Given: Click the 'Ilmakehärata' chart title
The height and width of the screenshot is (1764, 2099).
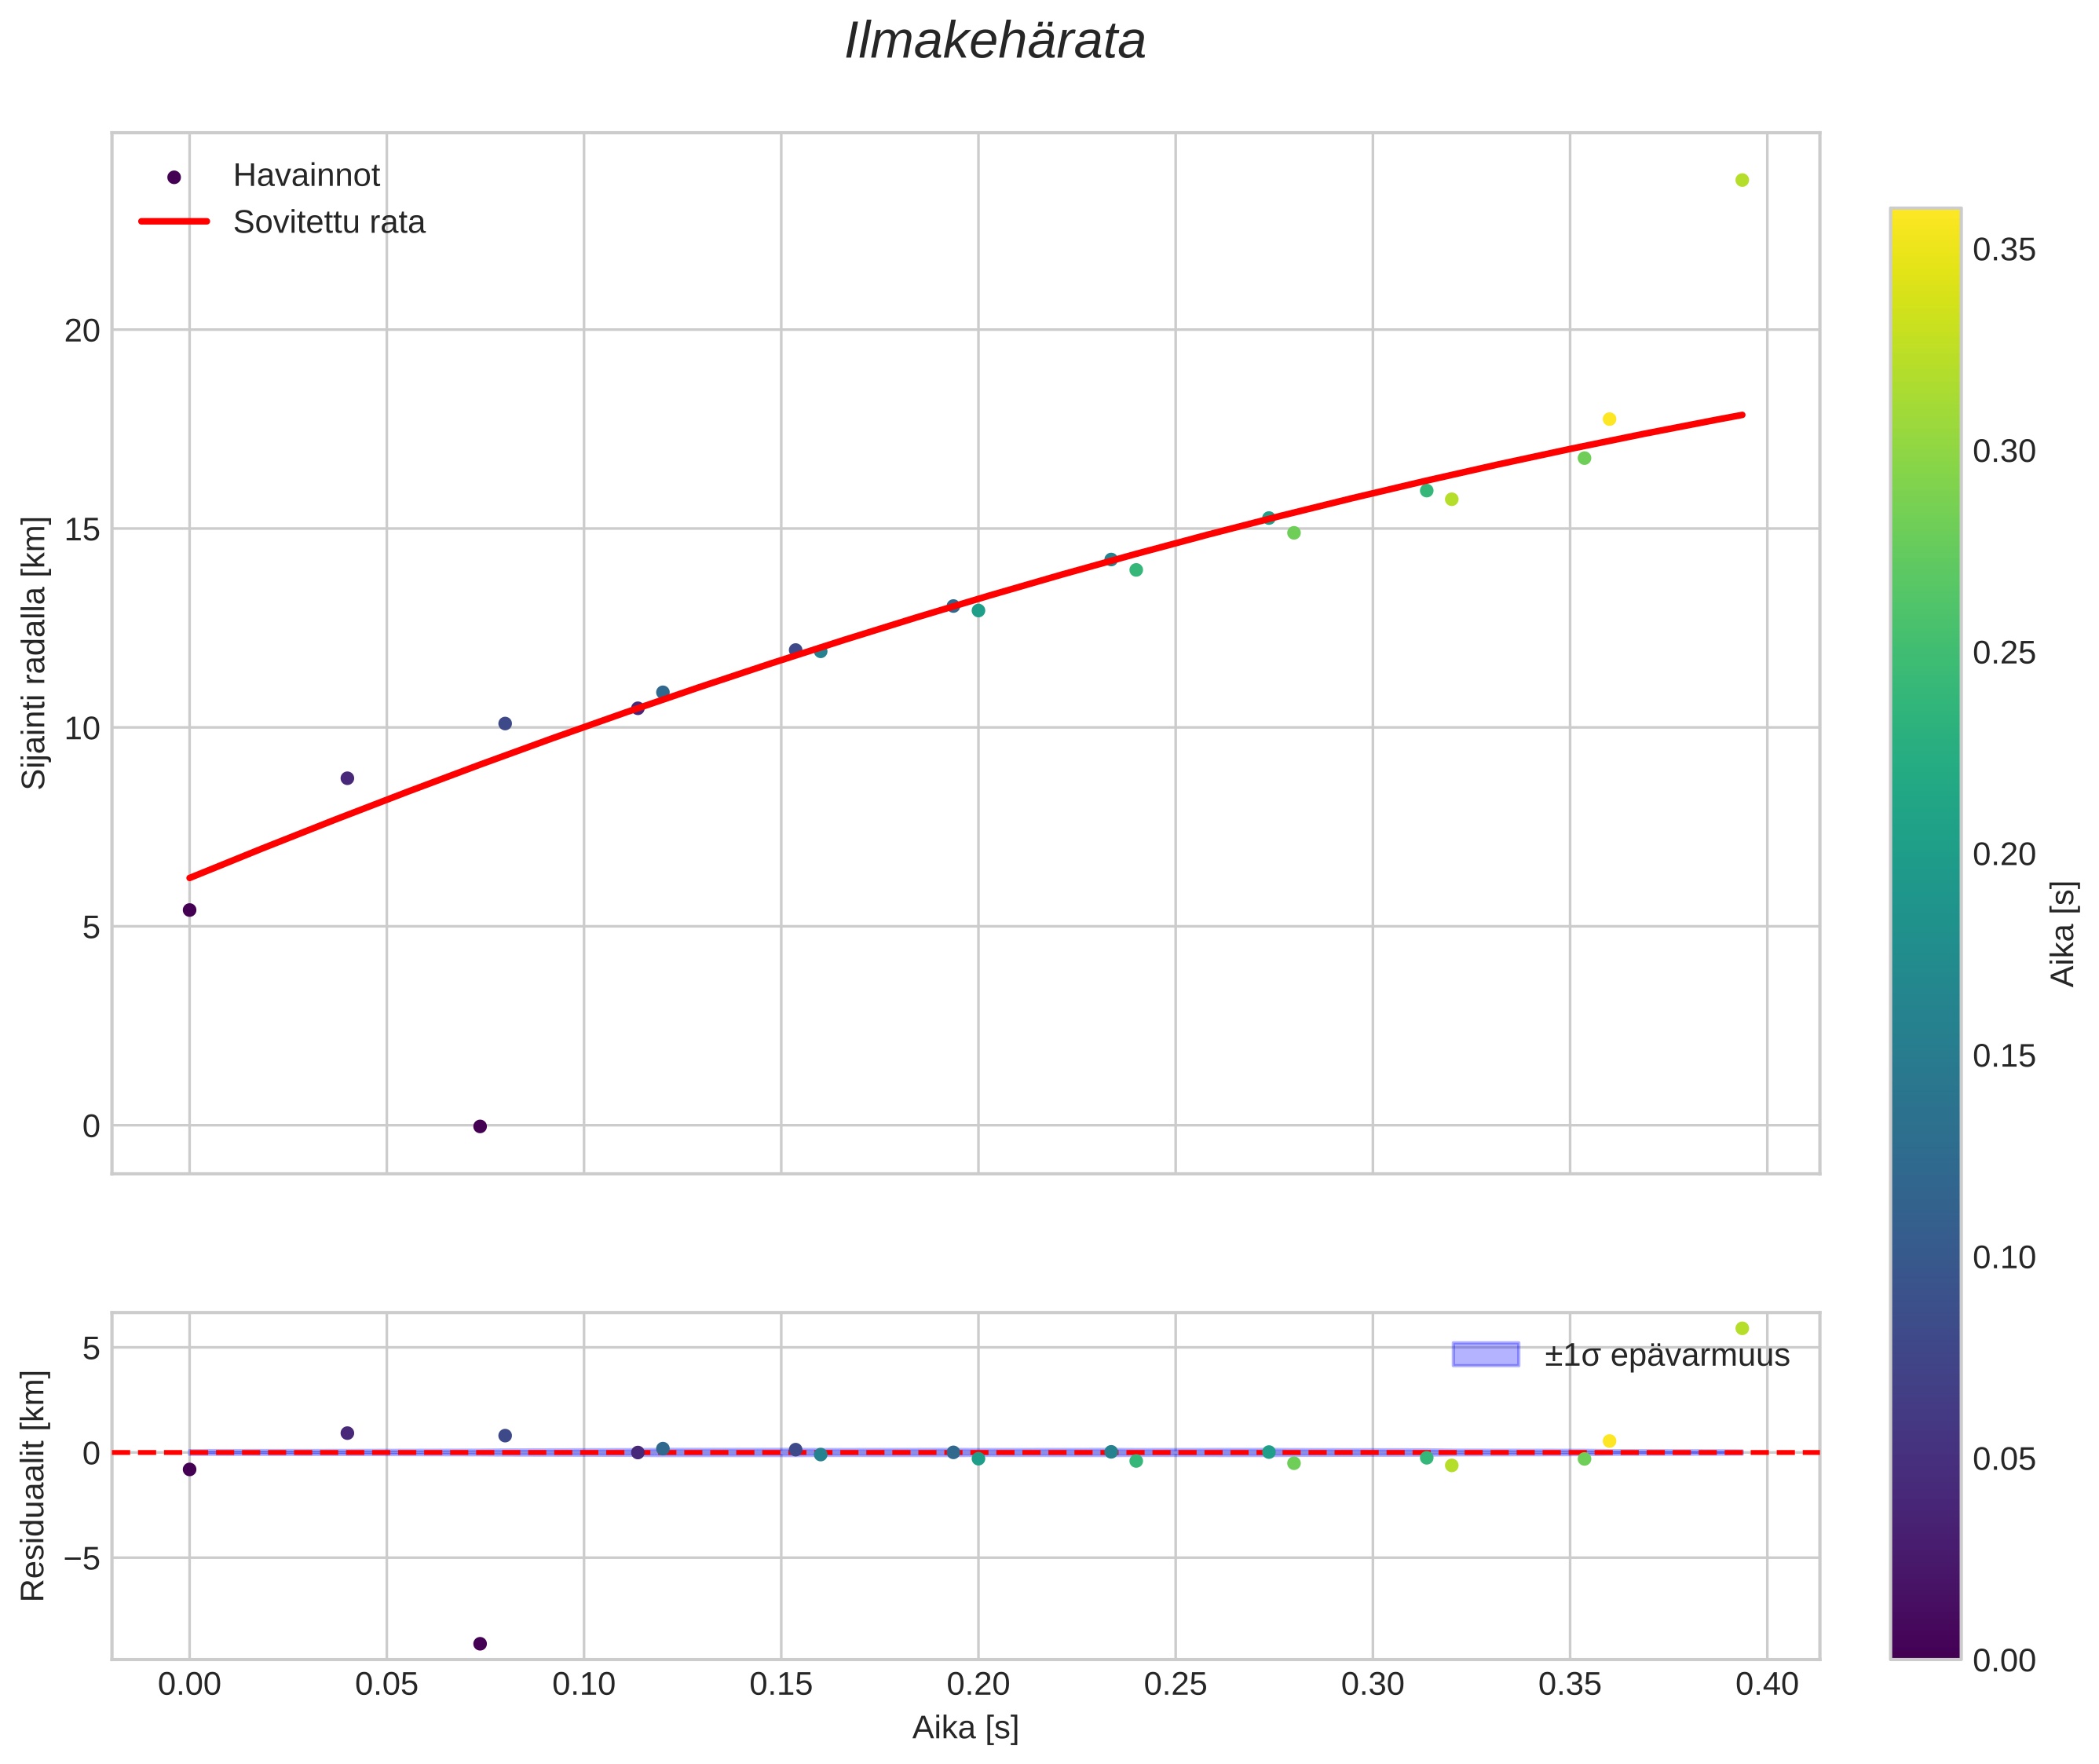Looking at the screenshot, I should [994, 42].
